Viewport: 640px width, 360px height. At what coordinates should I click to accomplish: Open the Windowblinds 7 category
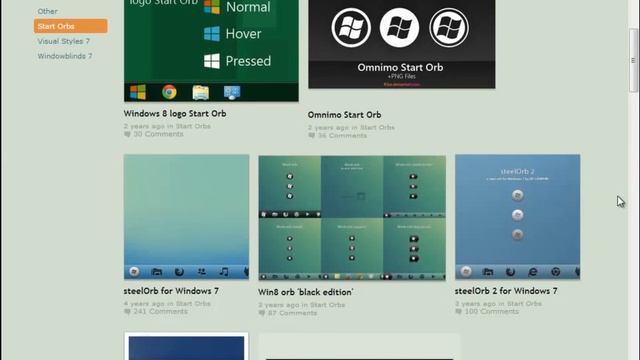(64, 56)
